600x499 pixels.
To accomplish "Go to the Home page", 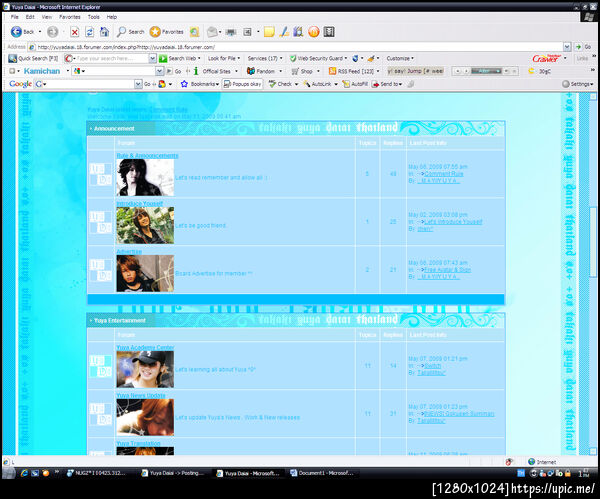I will 104,32.
